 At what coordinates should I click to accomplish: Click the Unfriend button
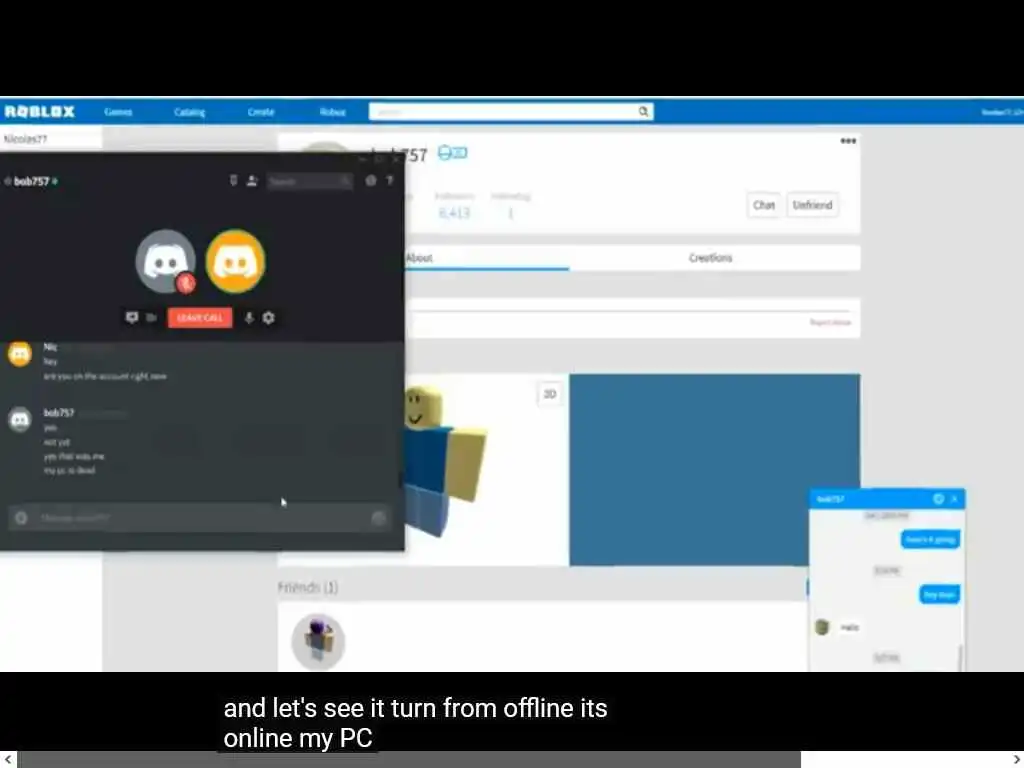812,205
